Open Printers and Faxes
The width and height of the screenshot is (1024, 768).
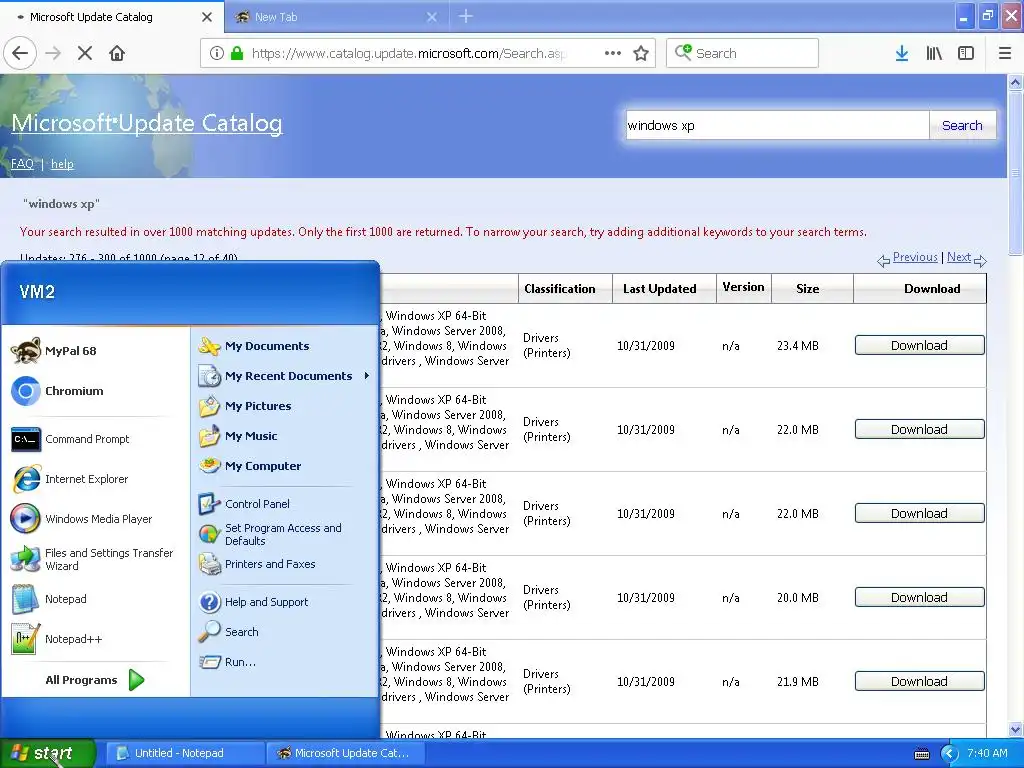coord(284,564)
